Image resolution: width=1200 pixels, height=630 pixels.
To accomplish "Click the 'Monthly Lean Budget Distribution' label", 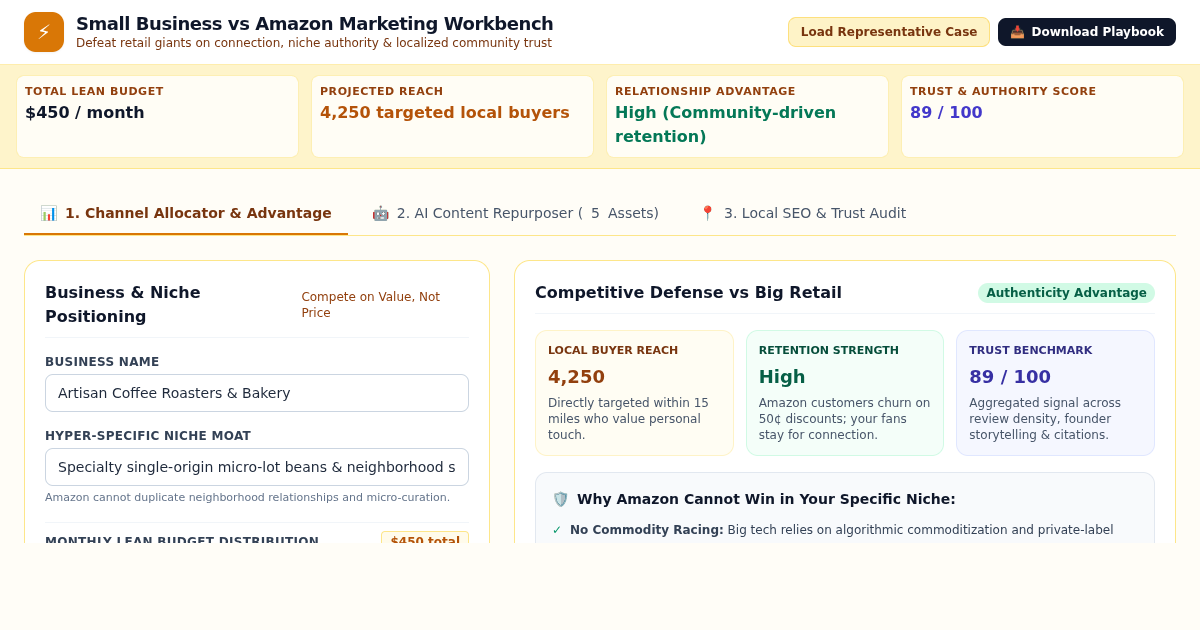I will click(182, 540).
